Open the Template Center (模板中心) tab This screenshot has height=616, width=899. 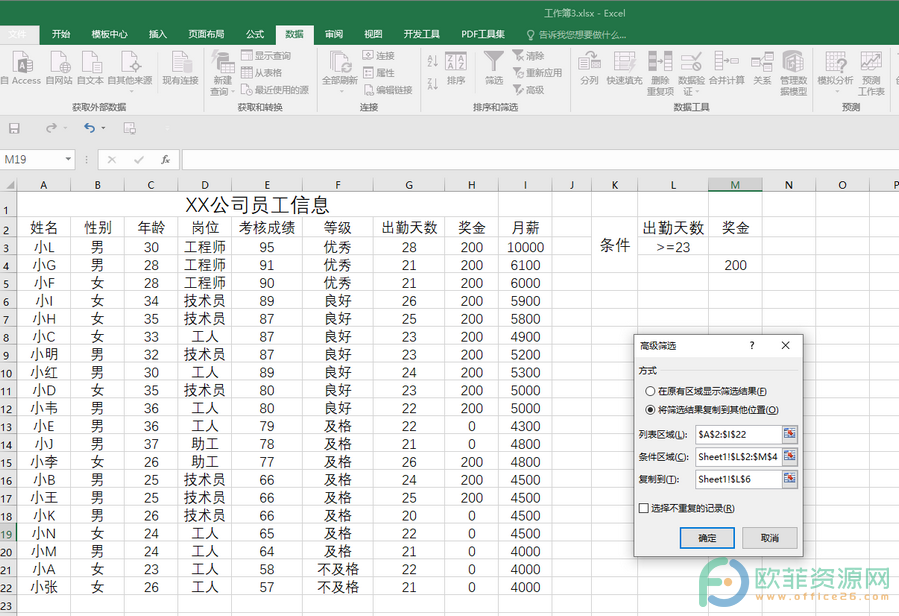click(110, 34)
